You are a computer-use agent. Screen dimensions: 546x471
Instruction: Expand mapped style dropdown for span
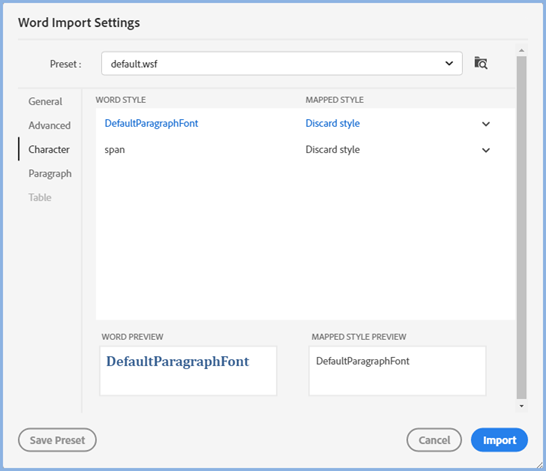(x=486, y=150)
